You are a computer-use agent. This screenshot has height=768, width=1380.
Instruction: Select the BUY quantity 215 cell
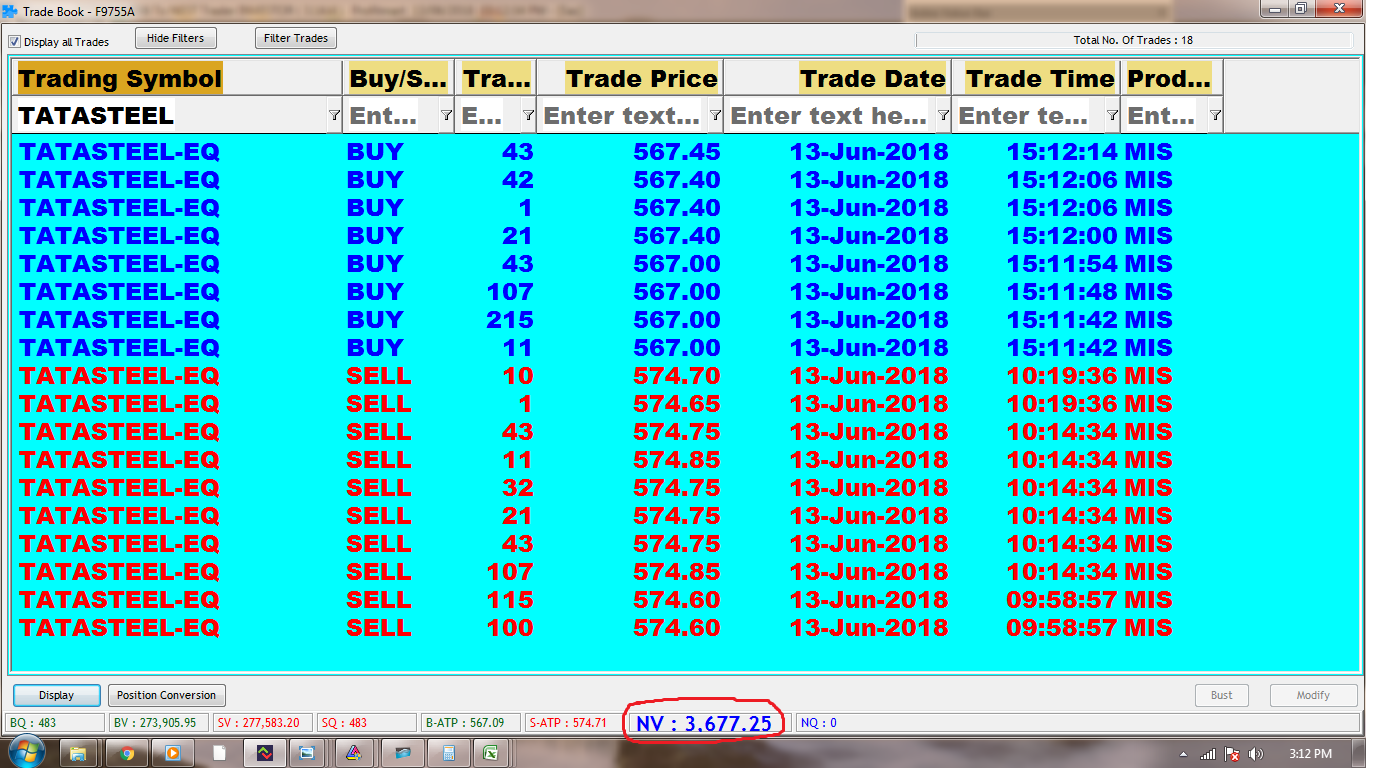pyautogui.click(x=510, y=320)
